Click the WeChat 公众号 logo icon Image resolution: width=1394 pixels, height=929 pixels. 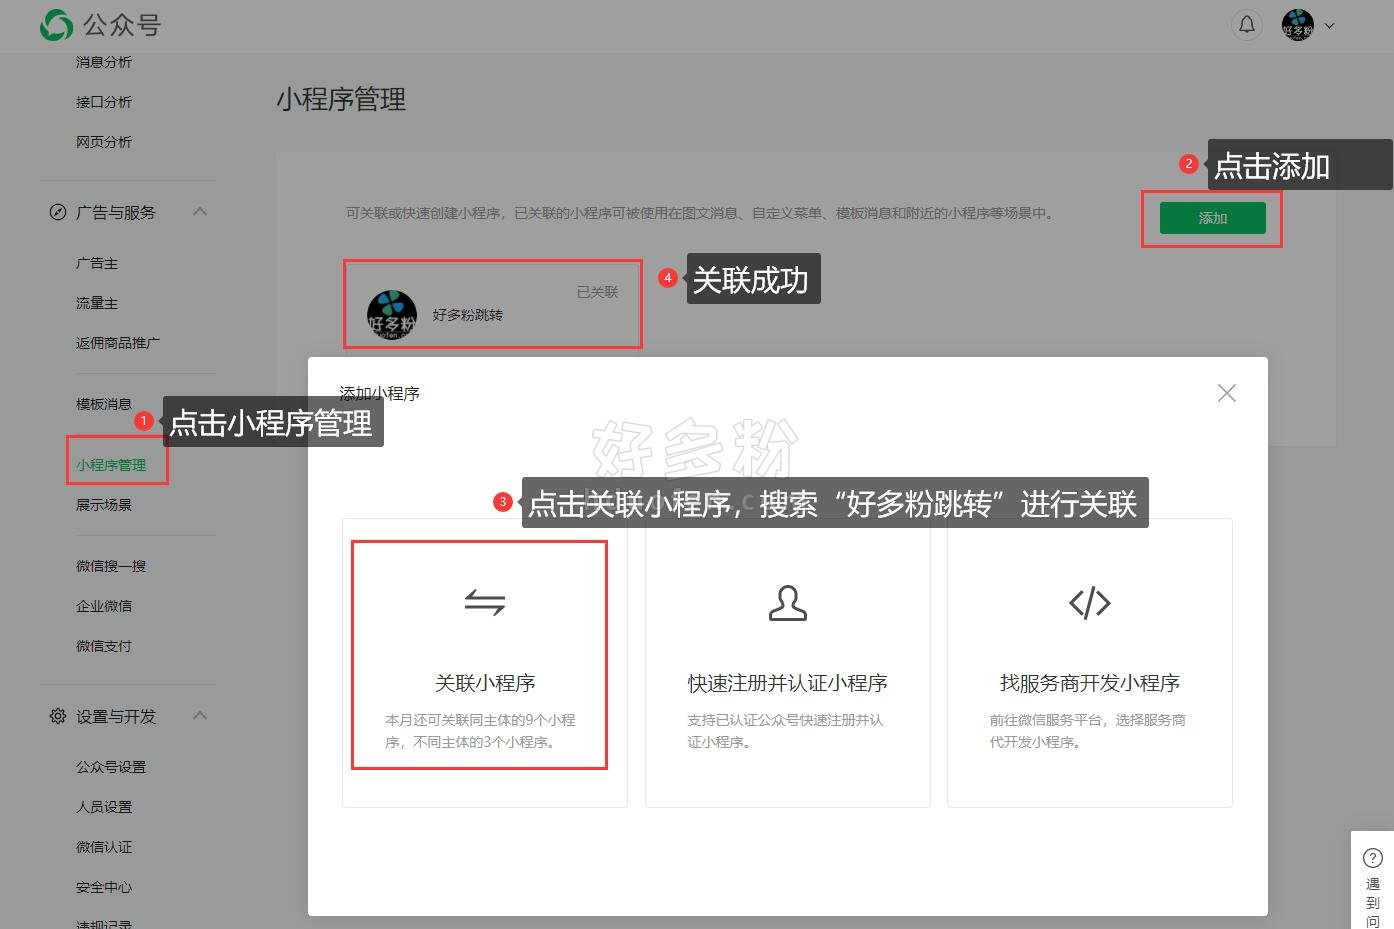57,25
